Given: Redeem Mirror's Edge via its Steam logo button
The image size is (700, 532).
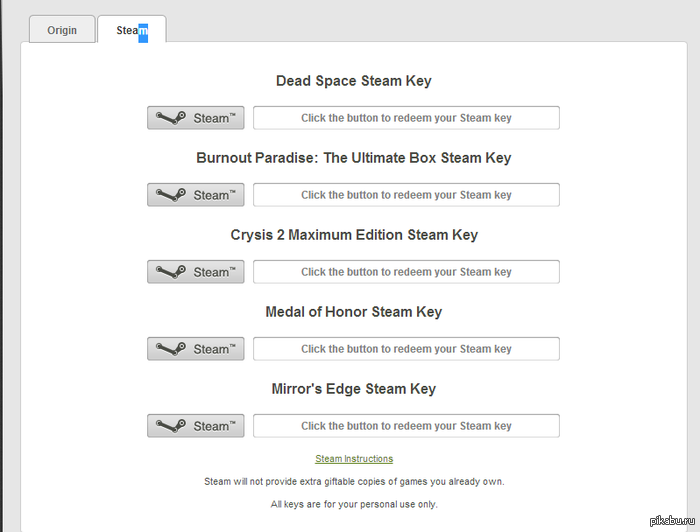Looking at the screenshot, I should click(196, 426).
